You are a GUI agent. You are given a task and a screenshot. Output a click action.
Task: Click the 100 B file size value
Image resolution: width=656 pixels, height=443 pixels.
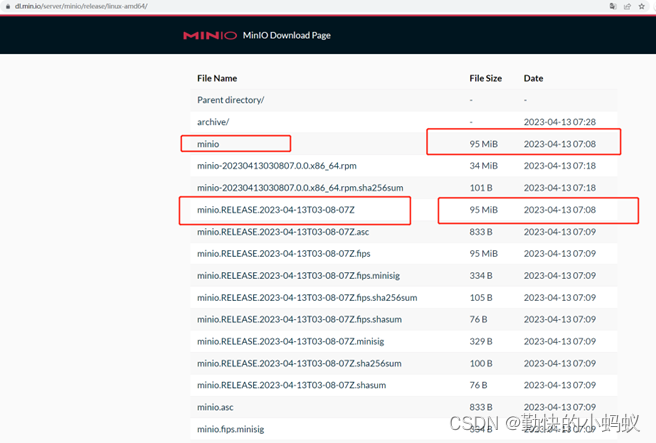point(481,363)
